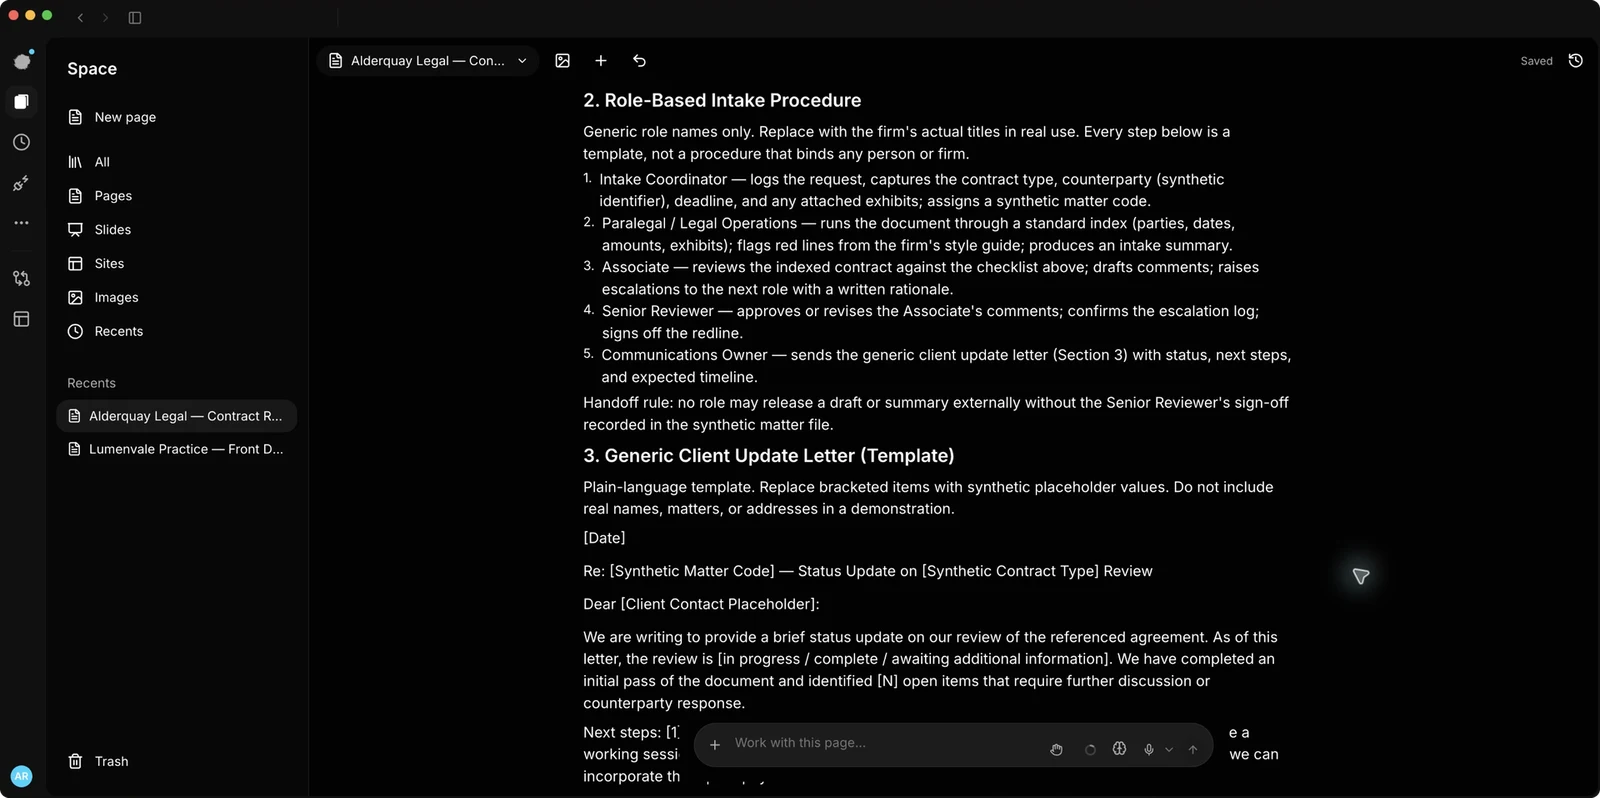Open the three-dots more menu in left rail

tap(22, 223)
